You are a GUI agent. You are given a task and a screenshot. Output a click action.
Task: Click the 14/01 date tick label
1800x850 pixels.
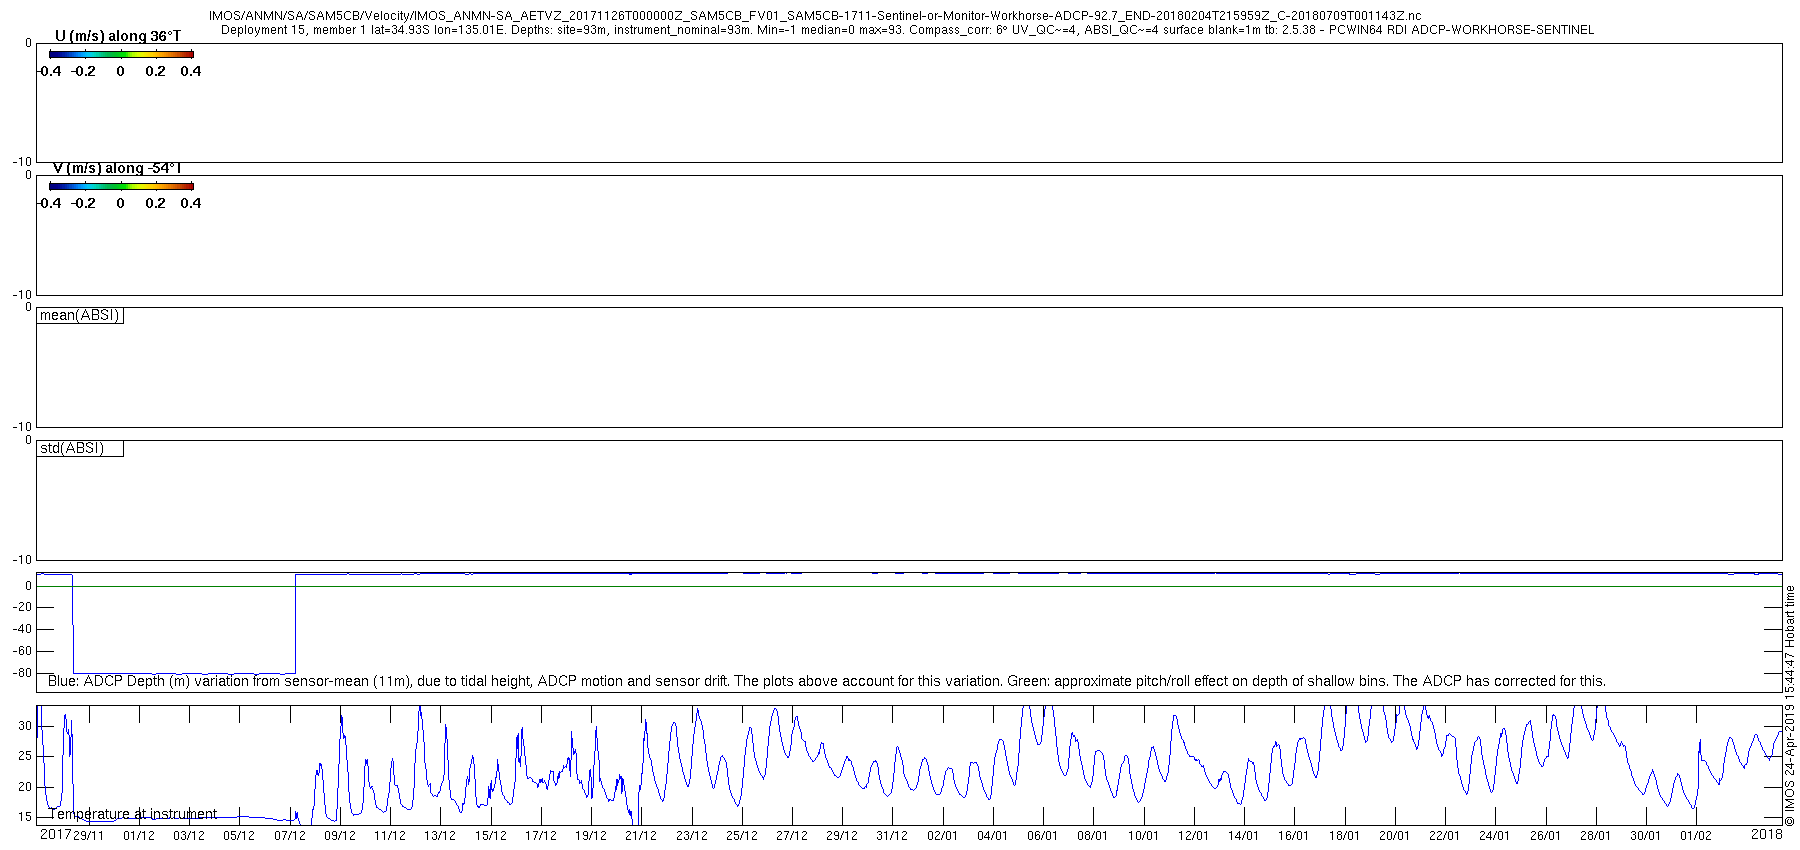point(1243,836)
